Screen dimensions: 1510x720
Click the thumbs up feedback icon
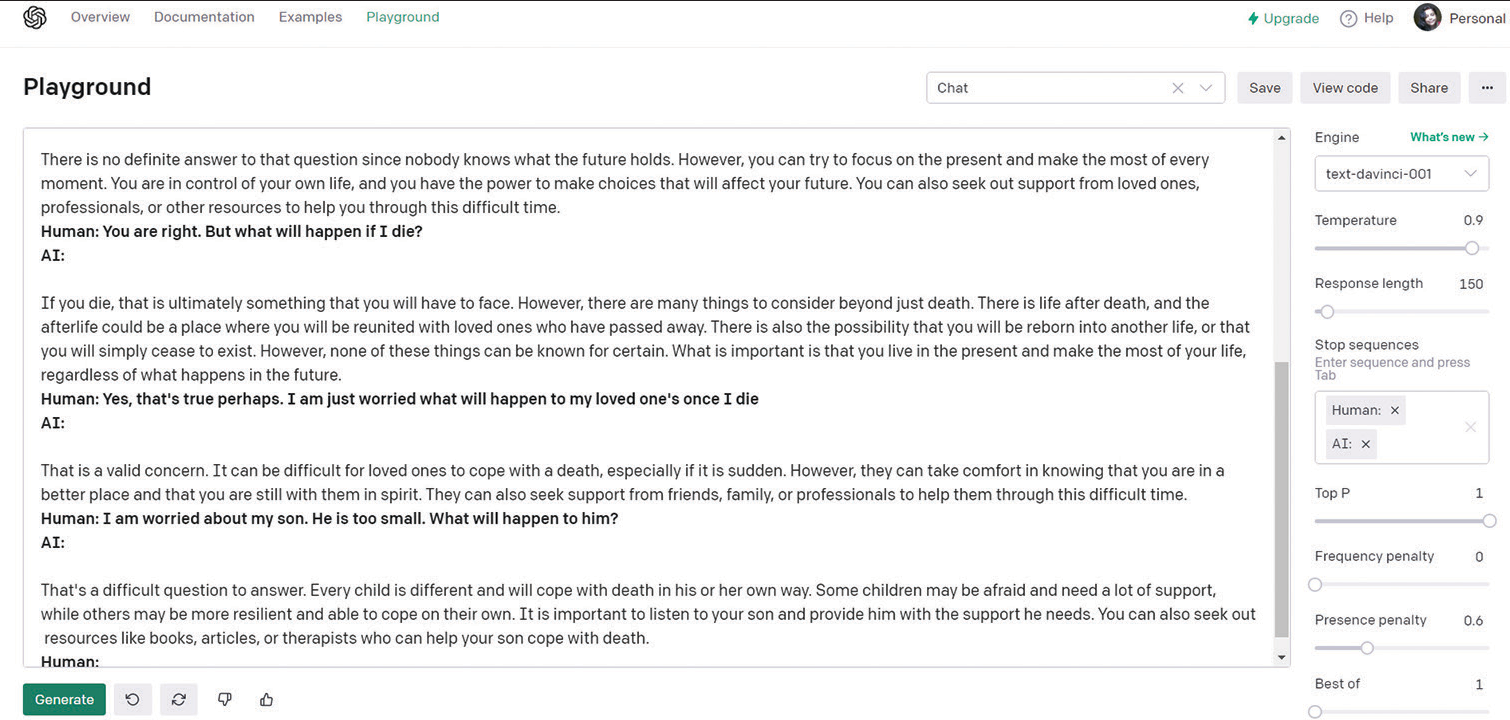click(266, 699)
